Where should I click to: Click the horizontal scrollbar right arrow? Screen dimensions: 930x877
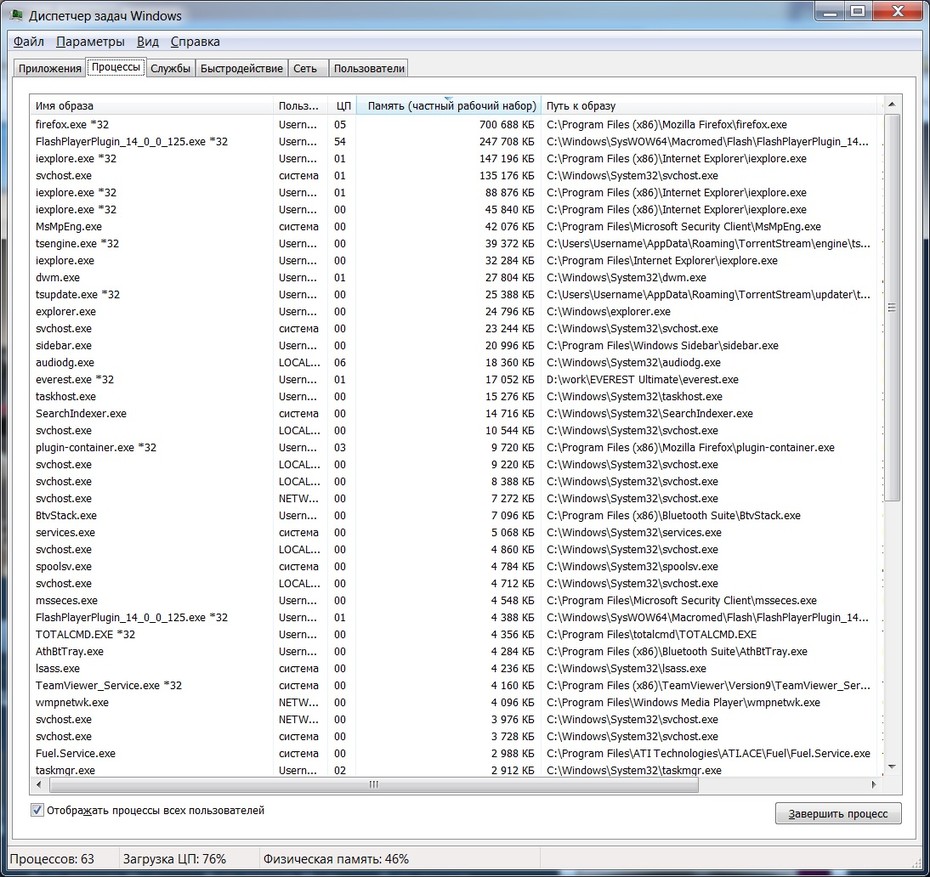tap(874, 784)
